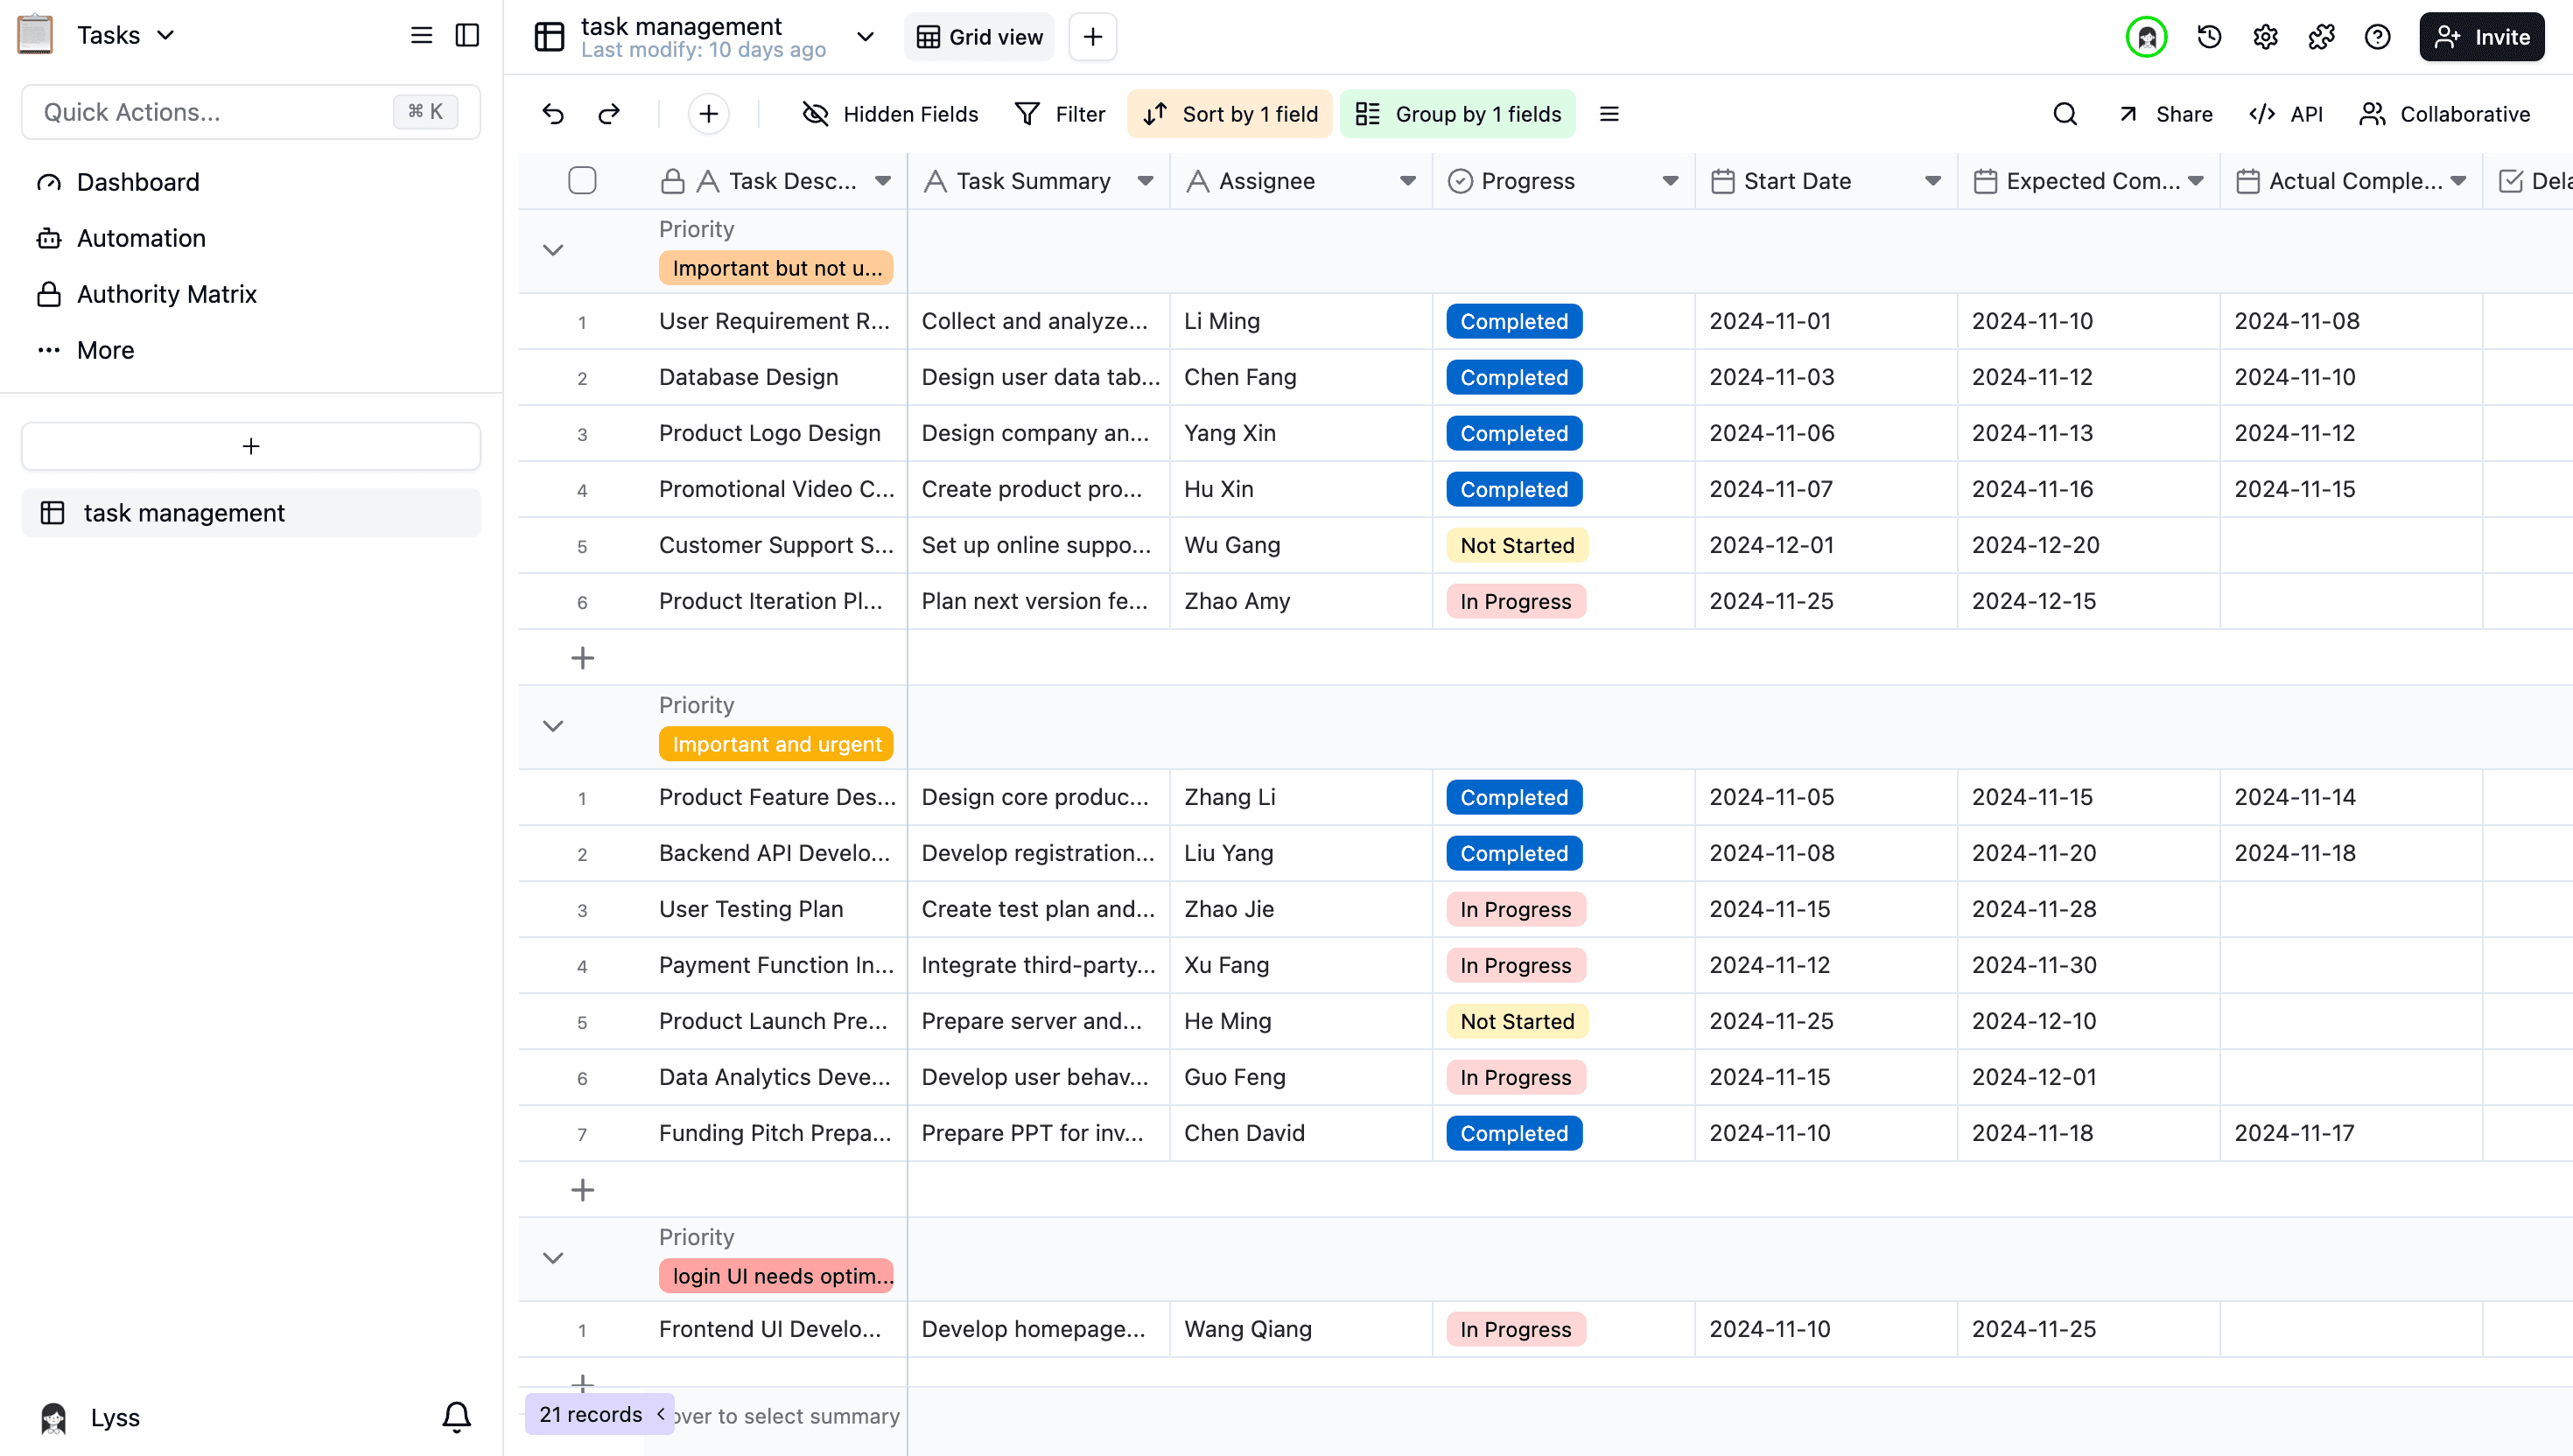Open Dashboard in the sidebar
The image size is (2573, 1456).
click(251, 182)
